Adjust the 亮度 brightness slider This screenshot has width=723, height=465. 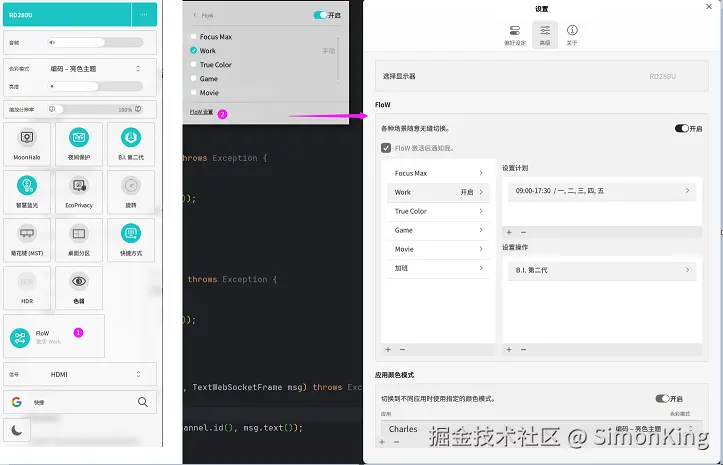tap(95, 86)
